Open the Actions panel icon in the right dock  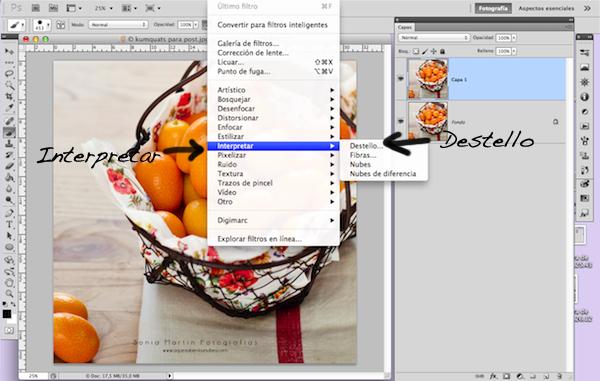(x=584, y=126)
